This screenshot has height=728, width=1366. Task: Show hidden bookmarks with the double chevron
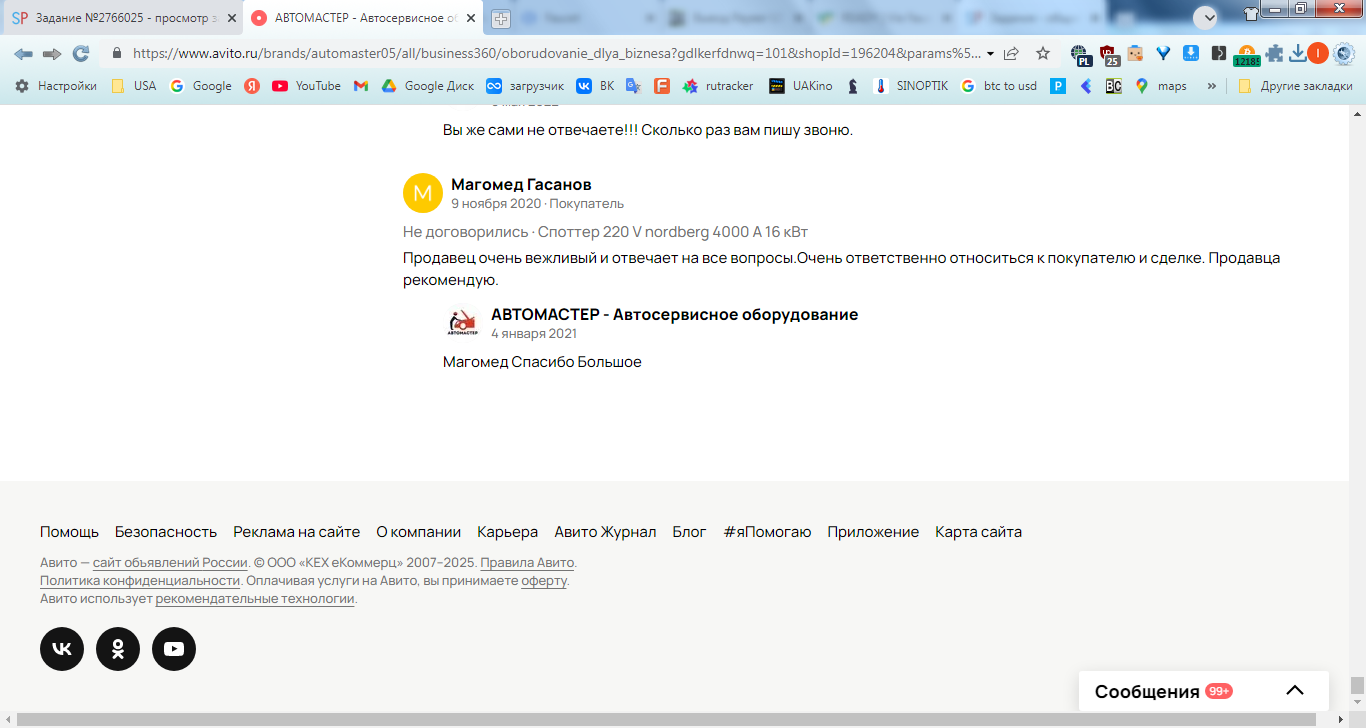1212,86
